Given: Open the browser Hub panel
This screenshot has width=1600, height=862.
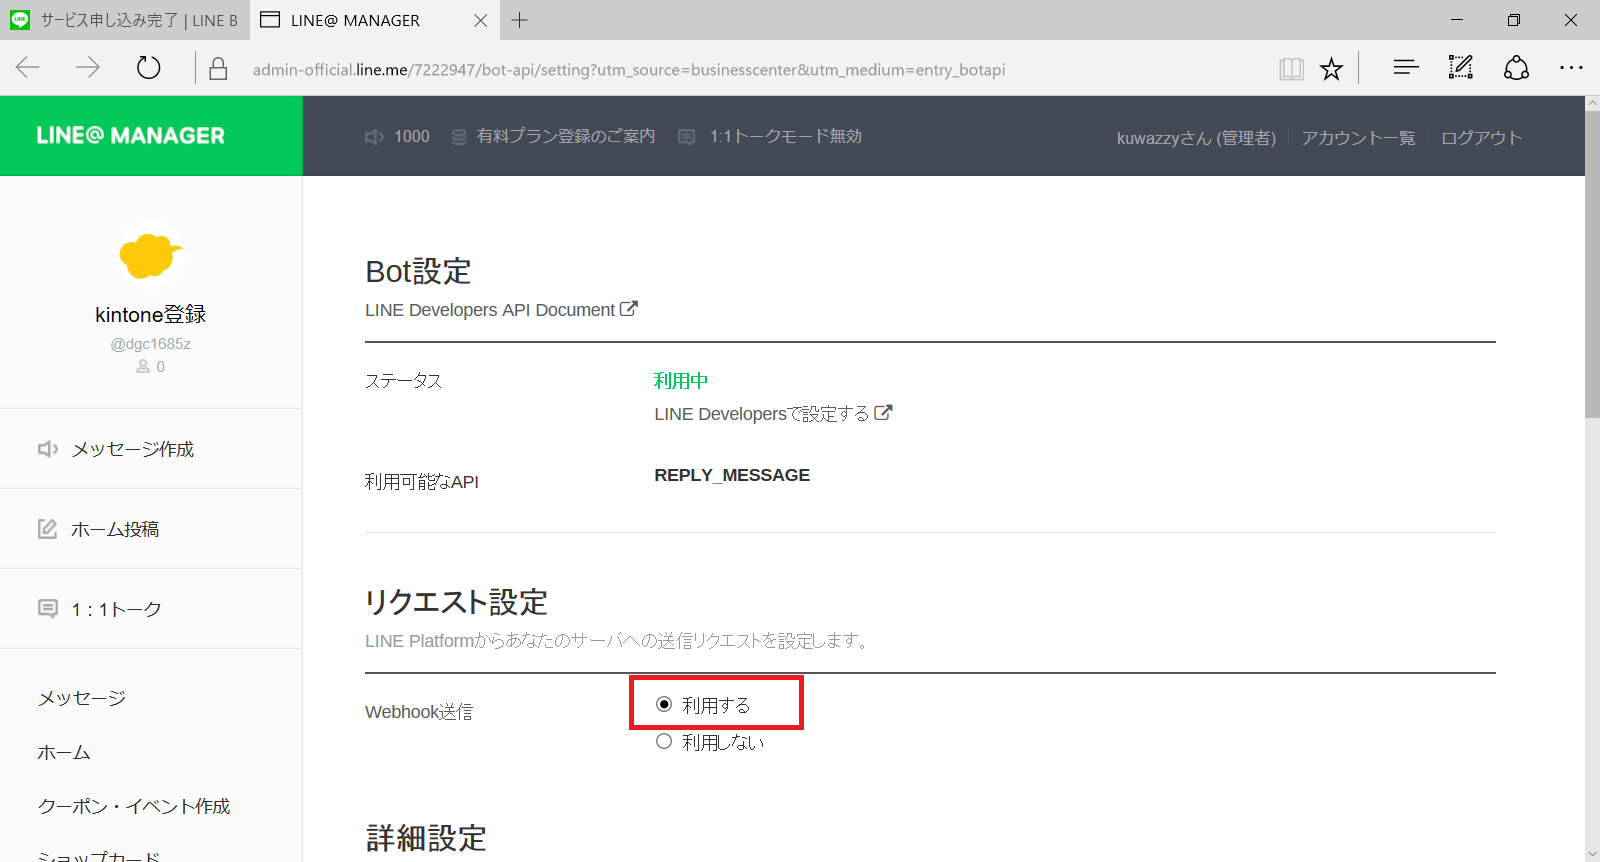Looking at the screenshot, I should pos(1406,68).
